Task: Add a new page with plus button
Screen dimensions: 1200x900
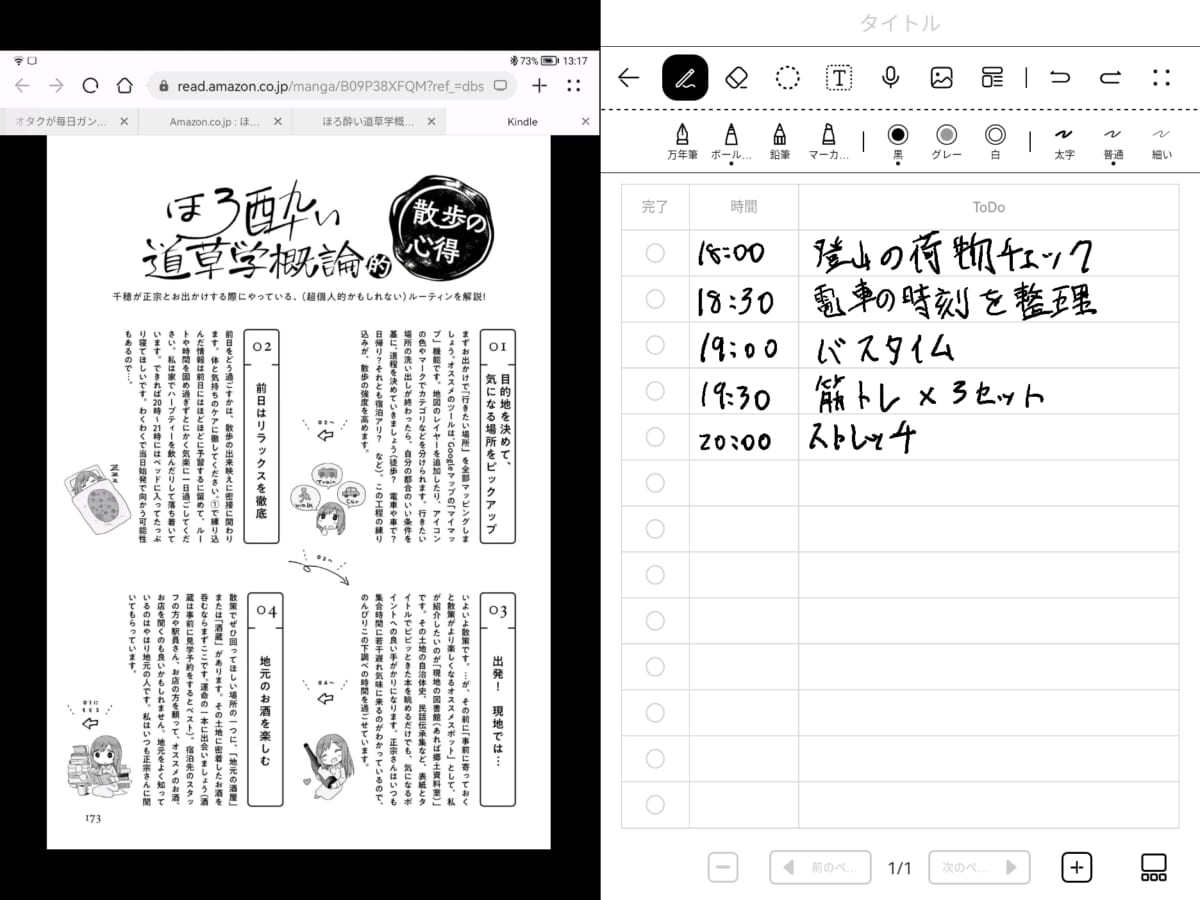Action: [x=1076, y=867]
